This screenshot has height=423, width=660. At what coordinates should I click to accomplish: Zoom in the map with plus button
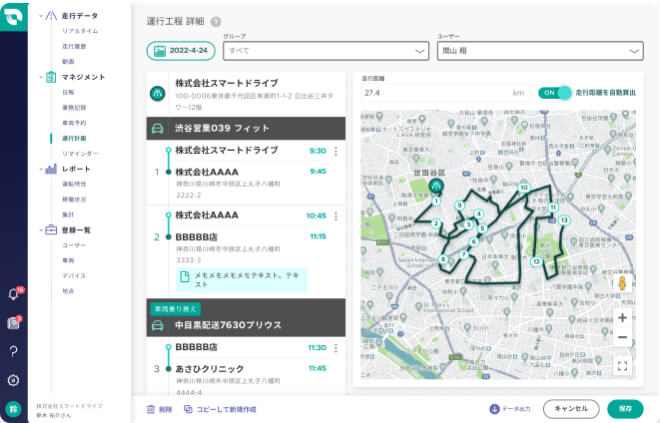click(x=623, y=318)
